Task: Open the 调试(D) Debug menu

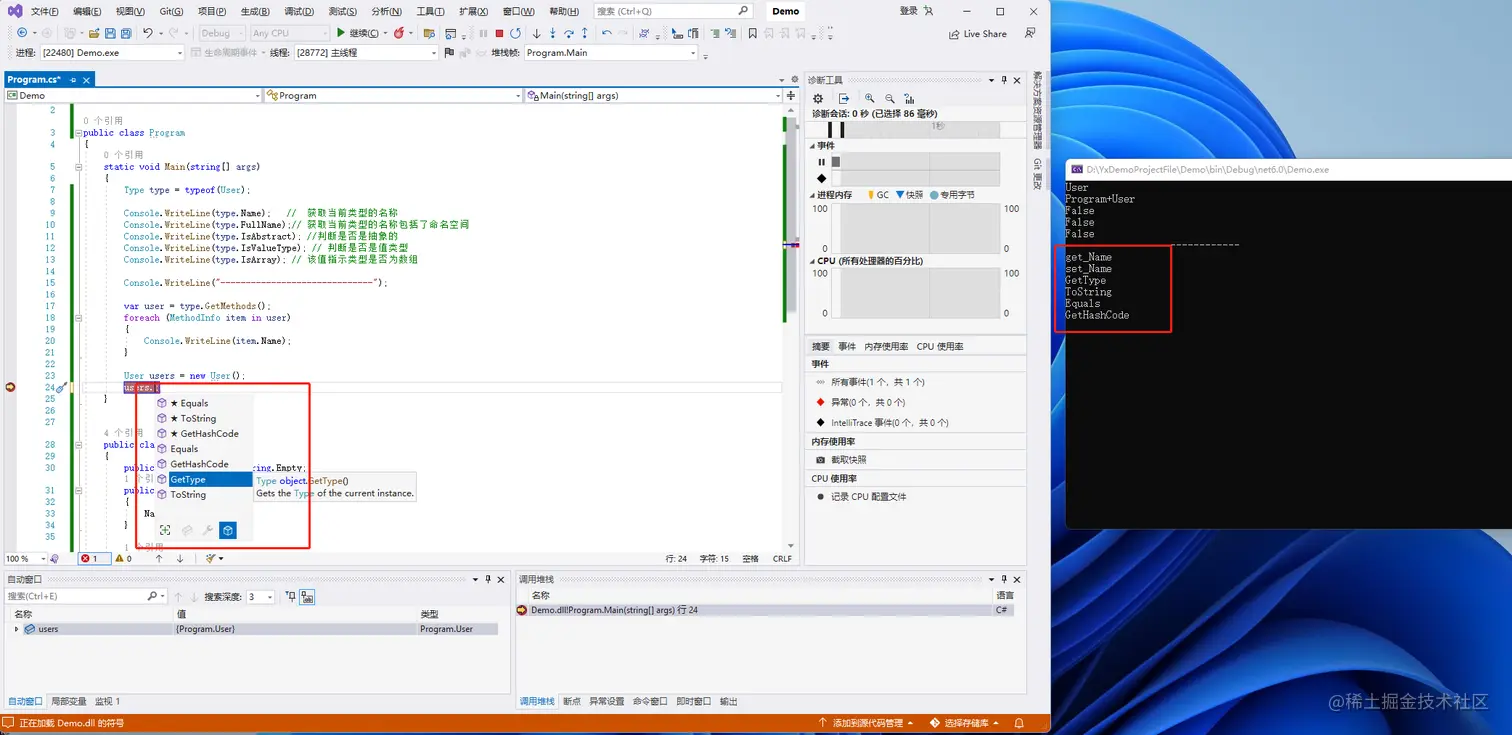Action: [x=299, y=11]
